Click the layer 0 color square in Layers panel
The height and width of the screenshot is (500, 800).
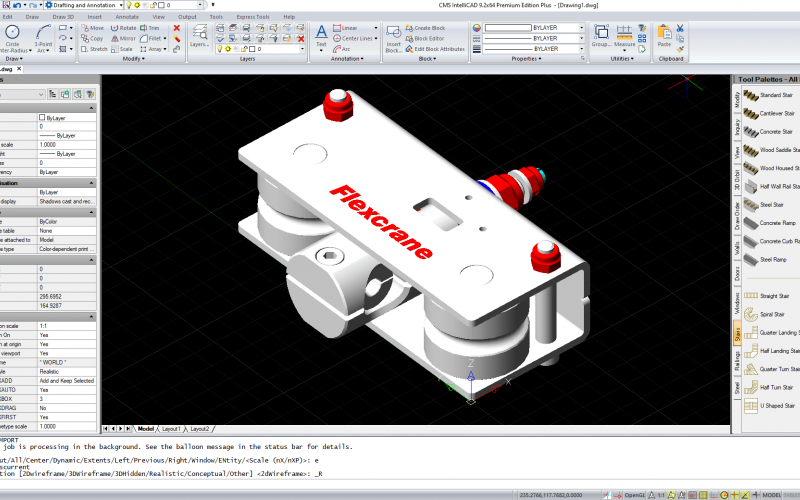(x=252, y=49)
